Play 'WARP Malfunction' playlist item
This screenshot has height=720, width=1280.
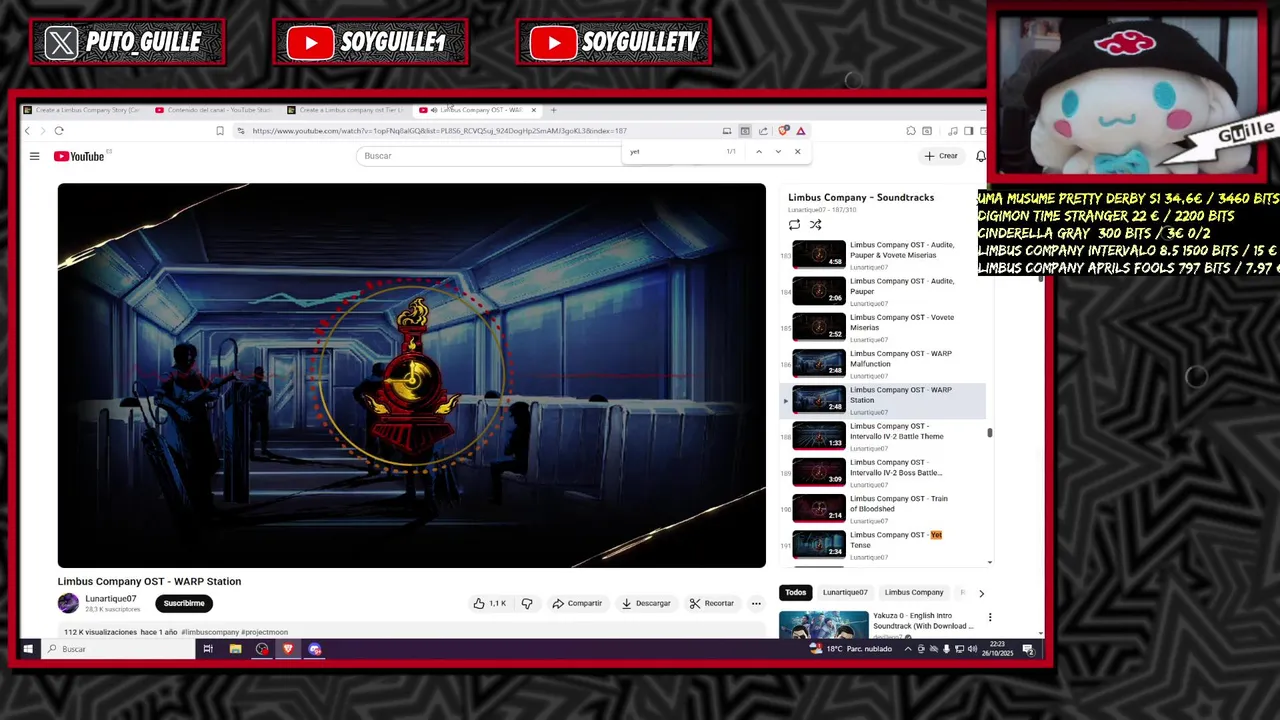[882, 363]
